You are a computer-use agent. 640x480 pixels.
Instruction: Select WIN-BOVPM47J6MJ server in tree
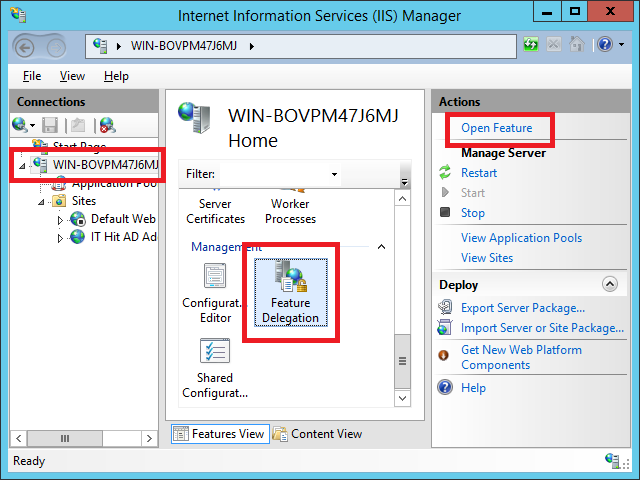click(x=105, y=164)
